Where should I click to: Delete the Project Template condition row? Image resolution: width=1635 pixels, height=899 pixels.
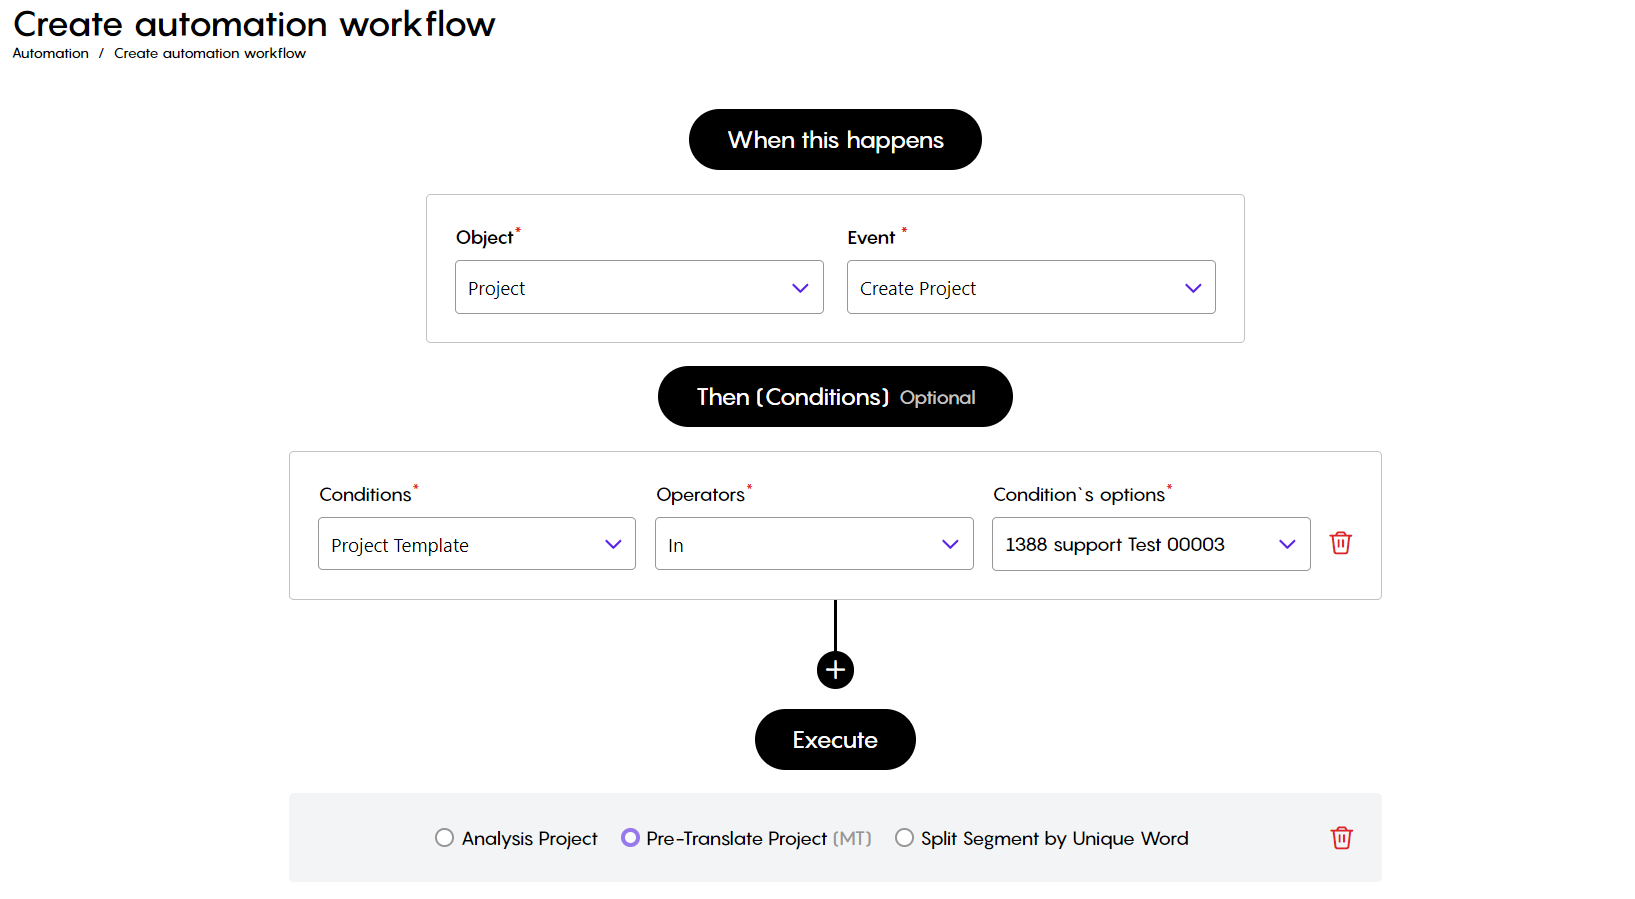click(x=1341, y=543)
